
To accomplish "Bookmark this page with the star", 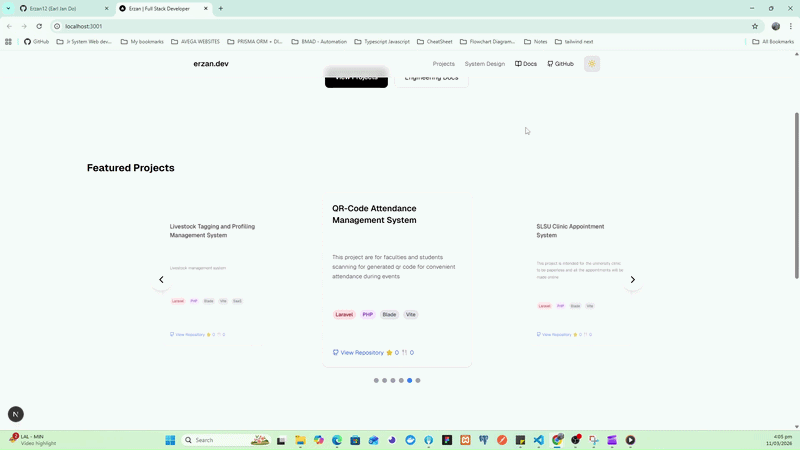I will pyautogui.click(x=755, y=26).
